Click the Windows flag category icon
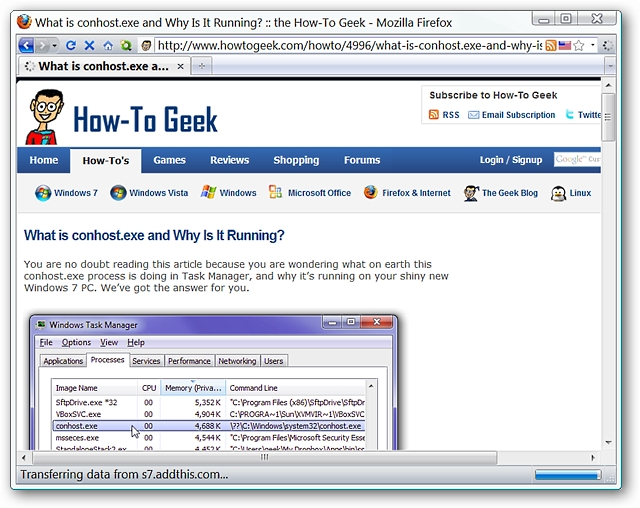Screen dimensions: 640x508 click(208, 192)
